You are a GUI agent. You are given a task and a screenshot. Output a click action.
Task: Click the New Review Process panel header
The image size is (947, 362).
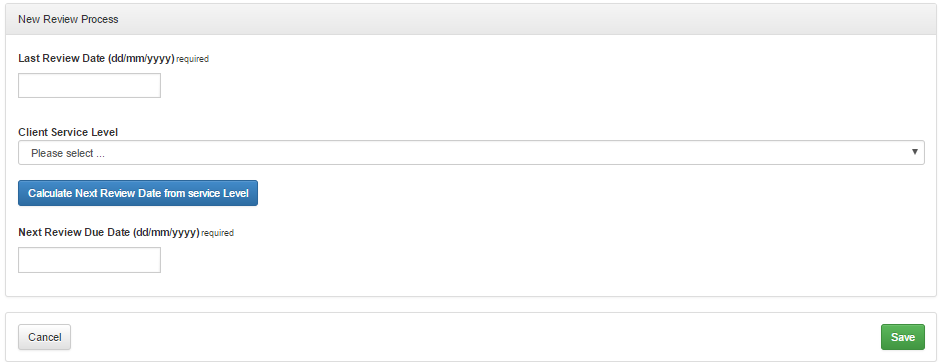(x=471, y=19)
